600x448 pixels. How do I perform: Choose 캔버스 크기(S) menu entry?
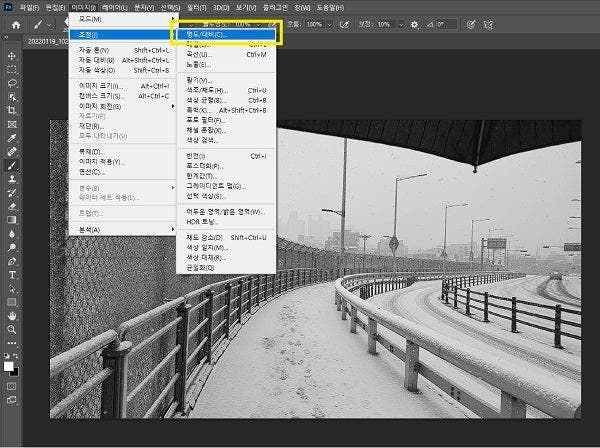tap(122, 96)
